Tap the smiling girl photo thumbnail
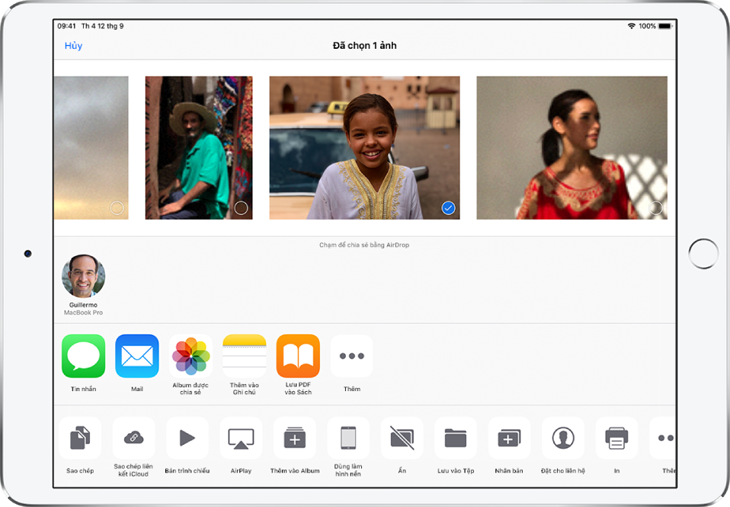Screen dimensions: 730x507 click(365, 148)
